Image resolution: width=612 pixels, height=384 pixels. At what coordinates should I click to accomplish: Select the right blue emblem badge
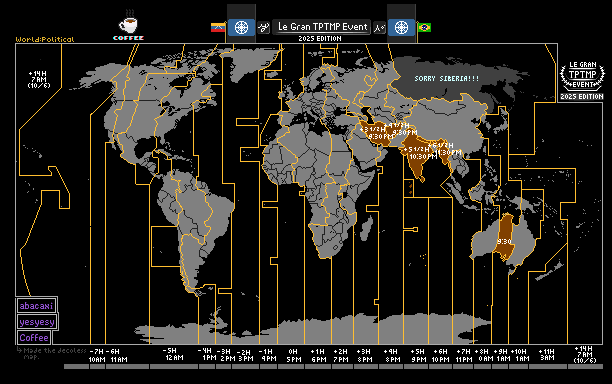click(x=401, y=27)
